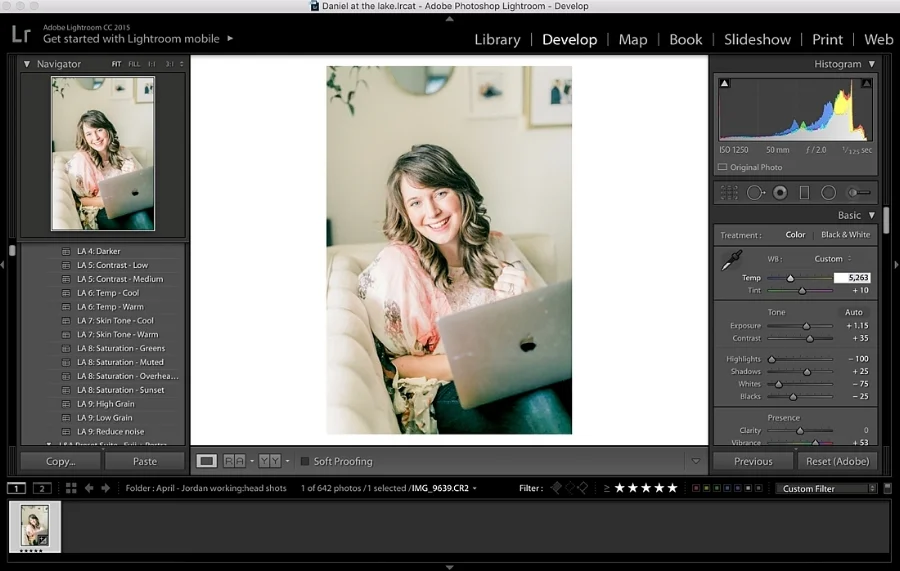Click the preset icon beside LA 4: Darker
The image size is (900, 571).
coord(66,251)
